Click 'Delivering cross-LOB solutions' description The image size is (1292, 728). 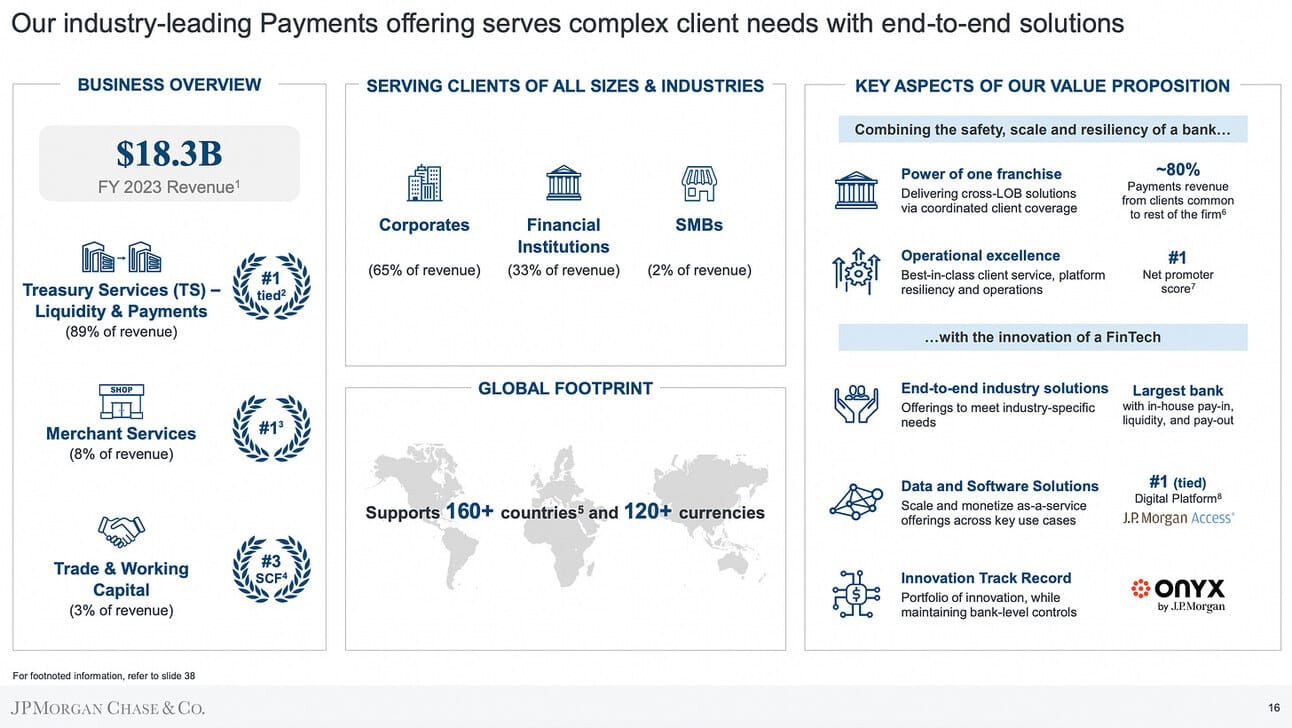click(x=989, y=201)
